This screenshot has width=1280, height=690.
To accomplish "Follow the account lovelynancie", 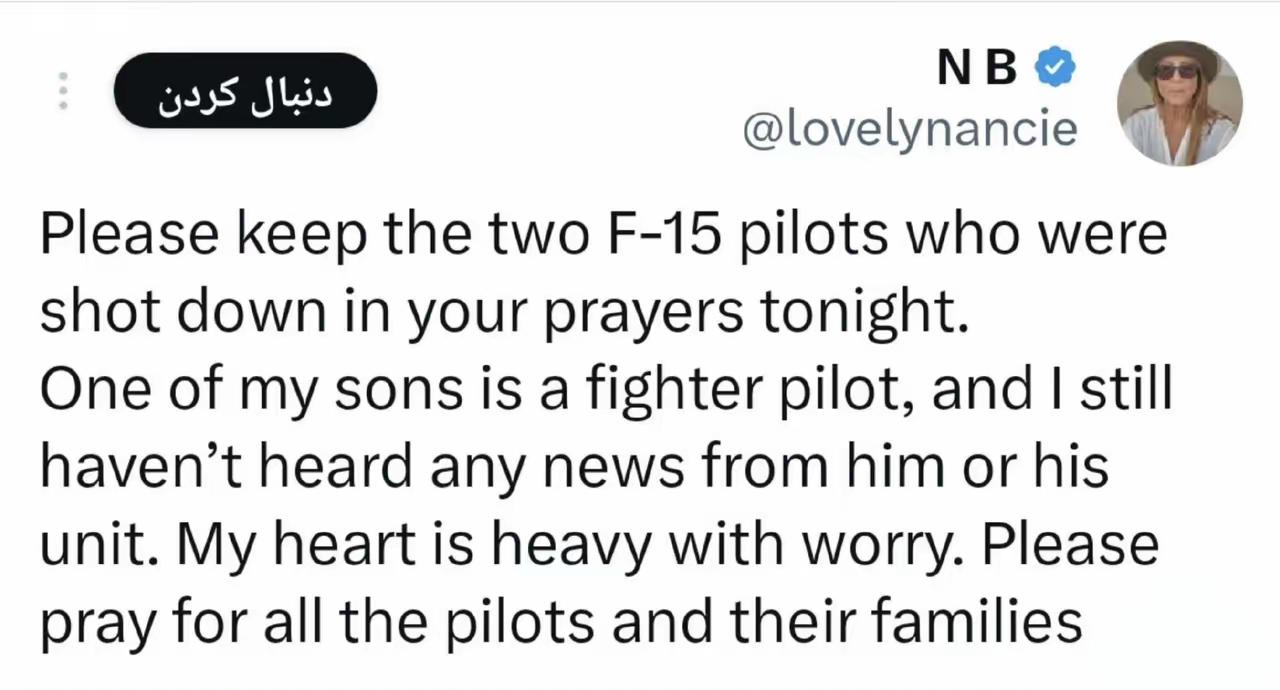I will pos(245,91).
